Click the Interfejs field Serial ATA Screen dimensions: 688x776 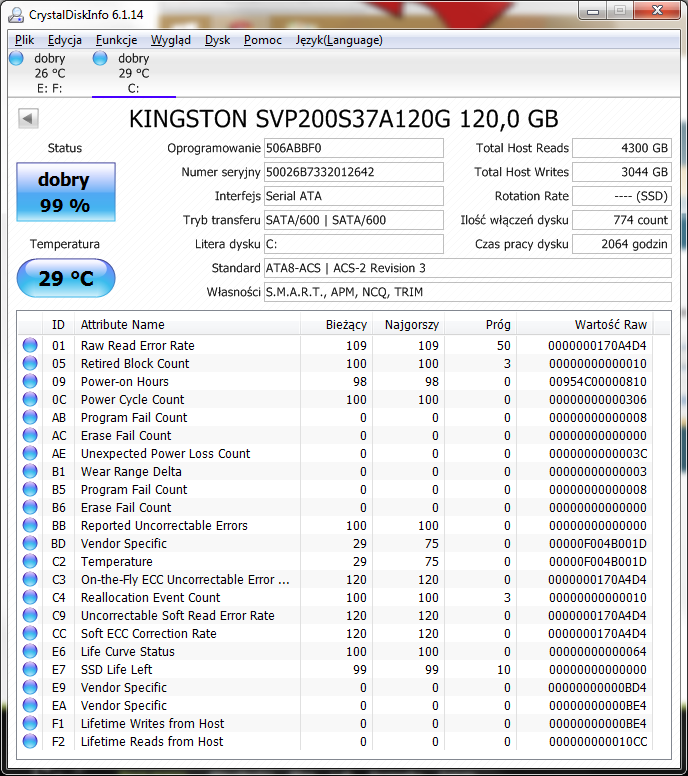click(x=353, y=196)
